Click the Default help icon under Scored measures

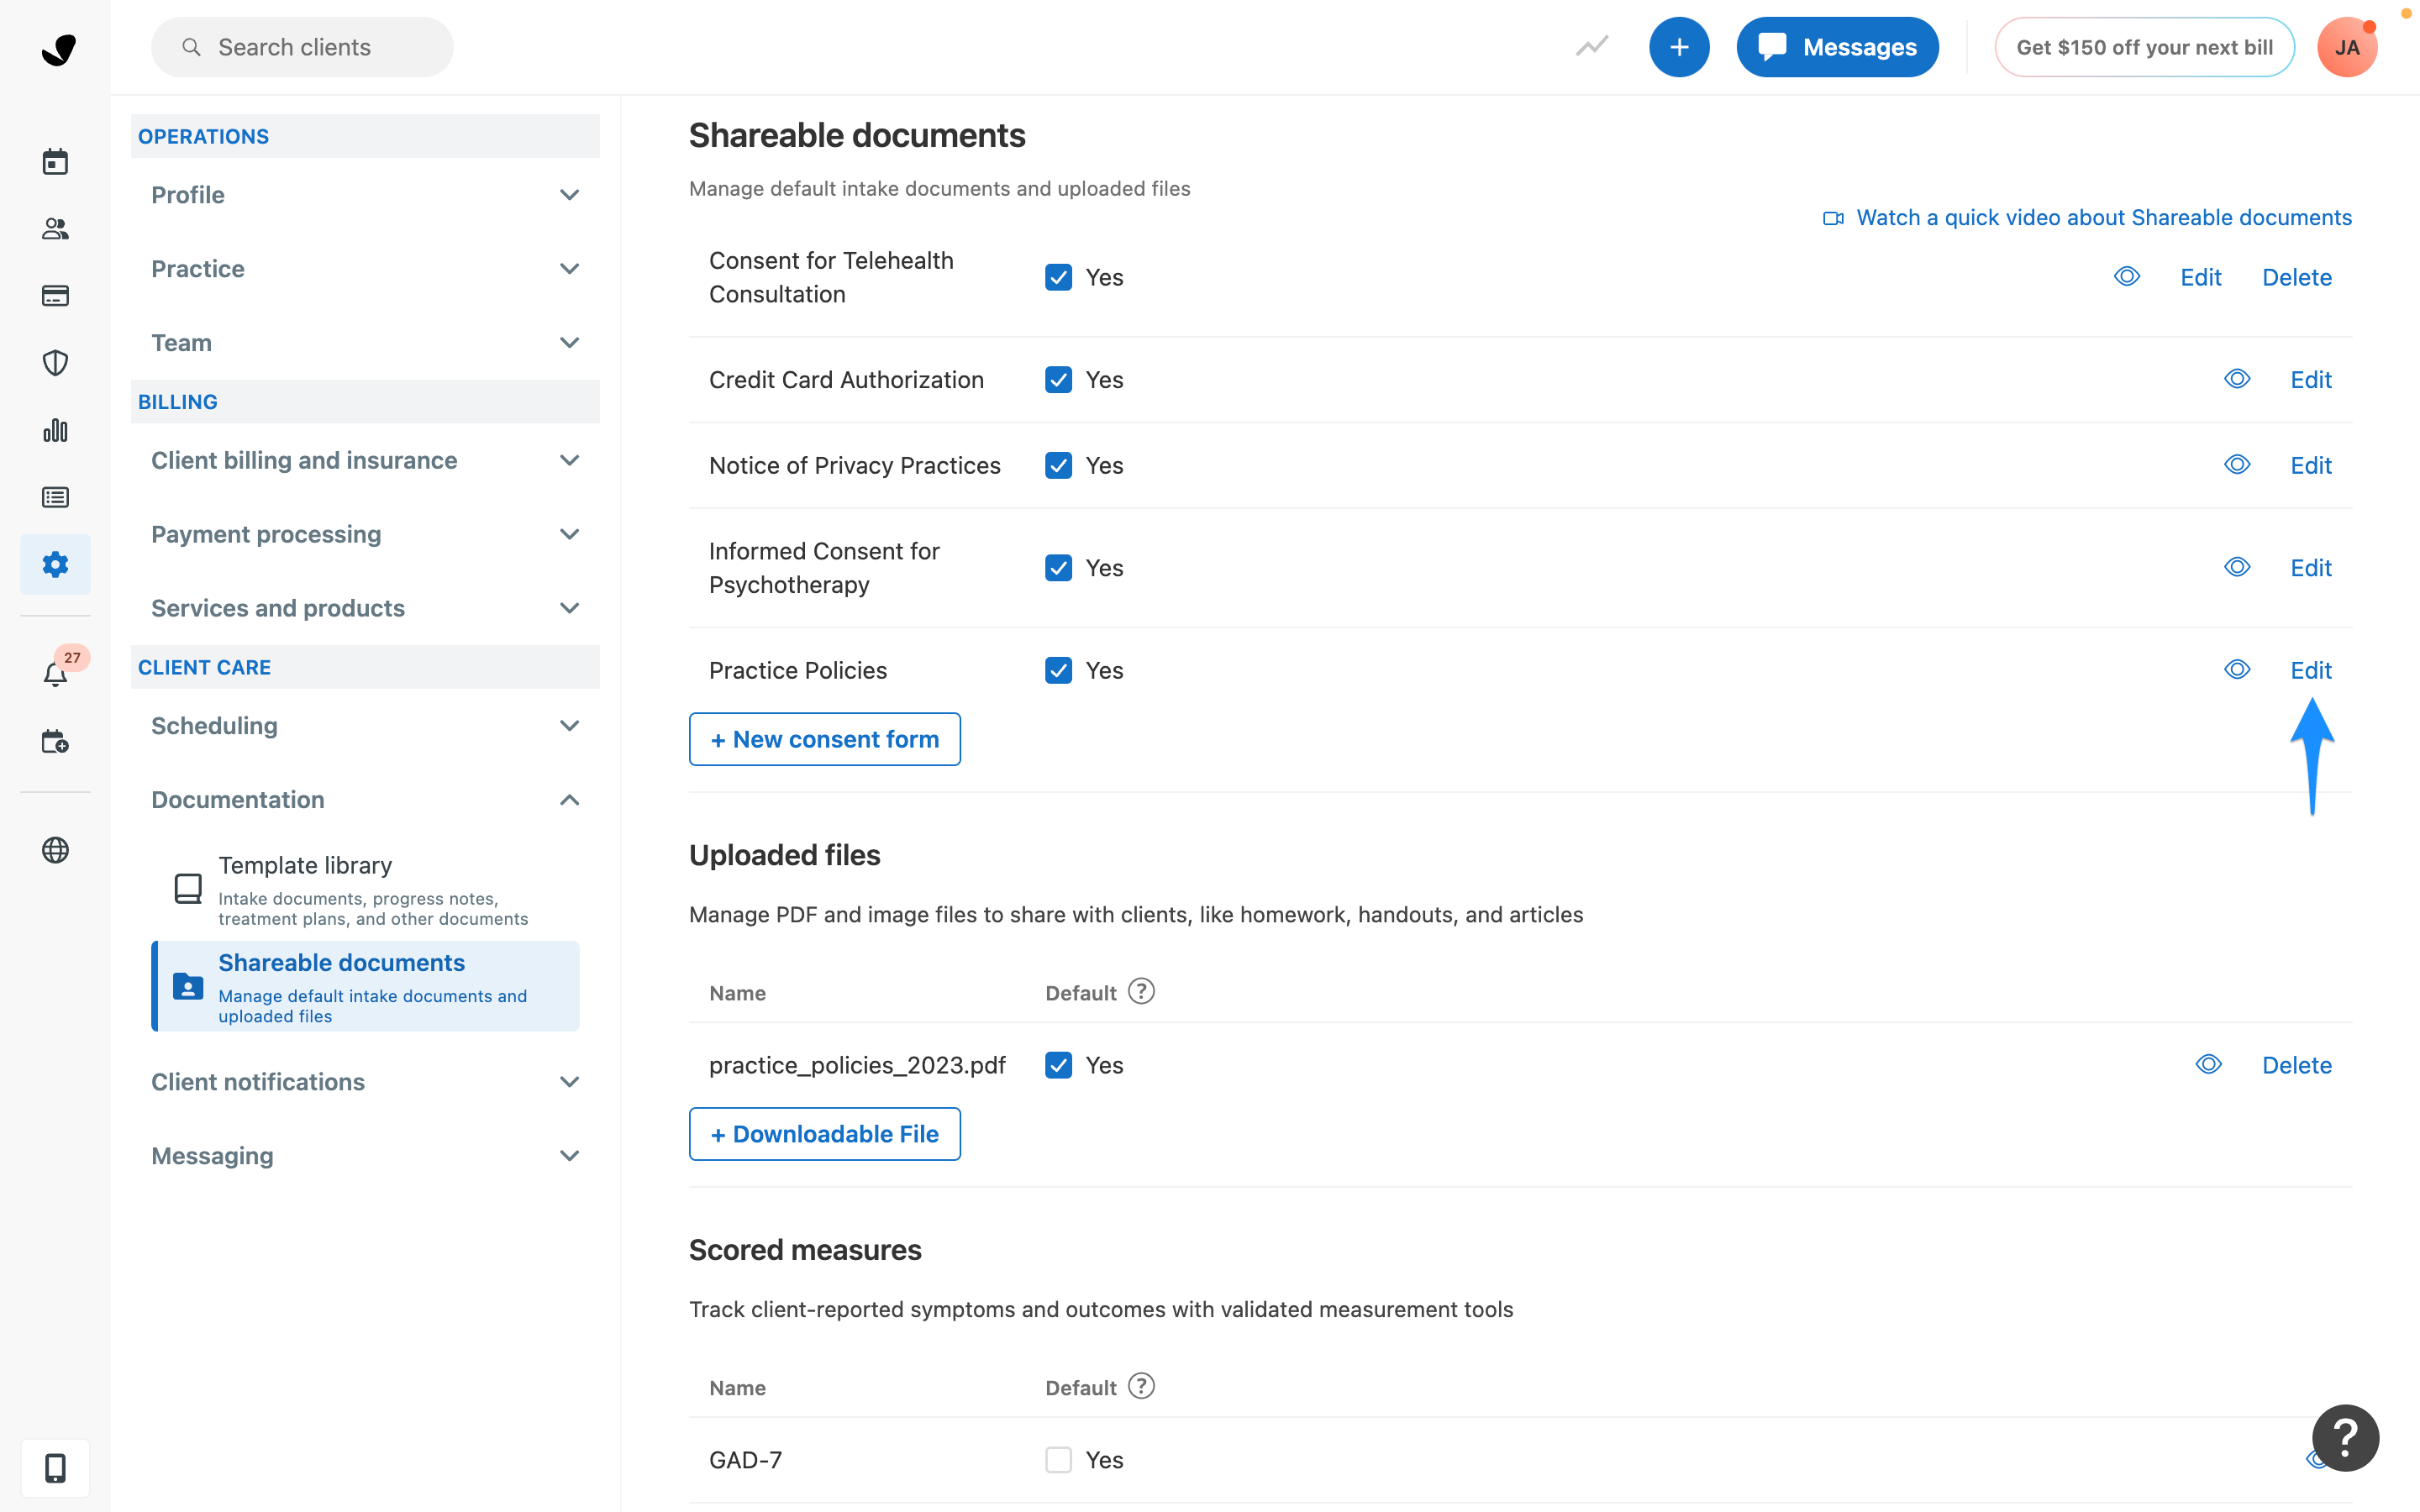[x=1141, y=1386]
